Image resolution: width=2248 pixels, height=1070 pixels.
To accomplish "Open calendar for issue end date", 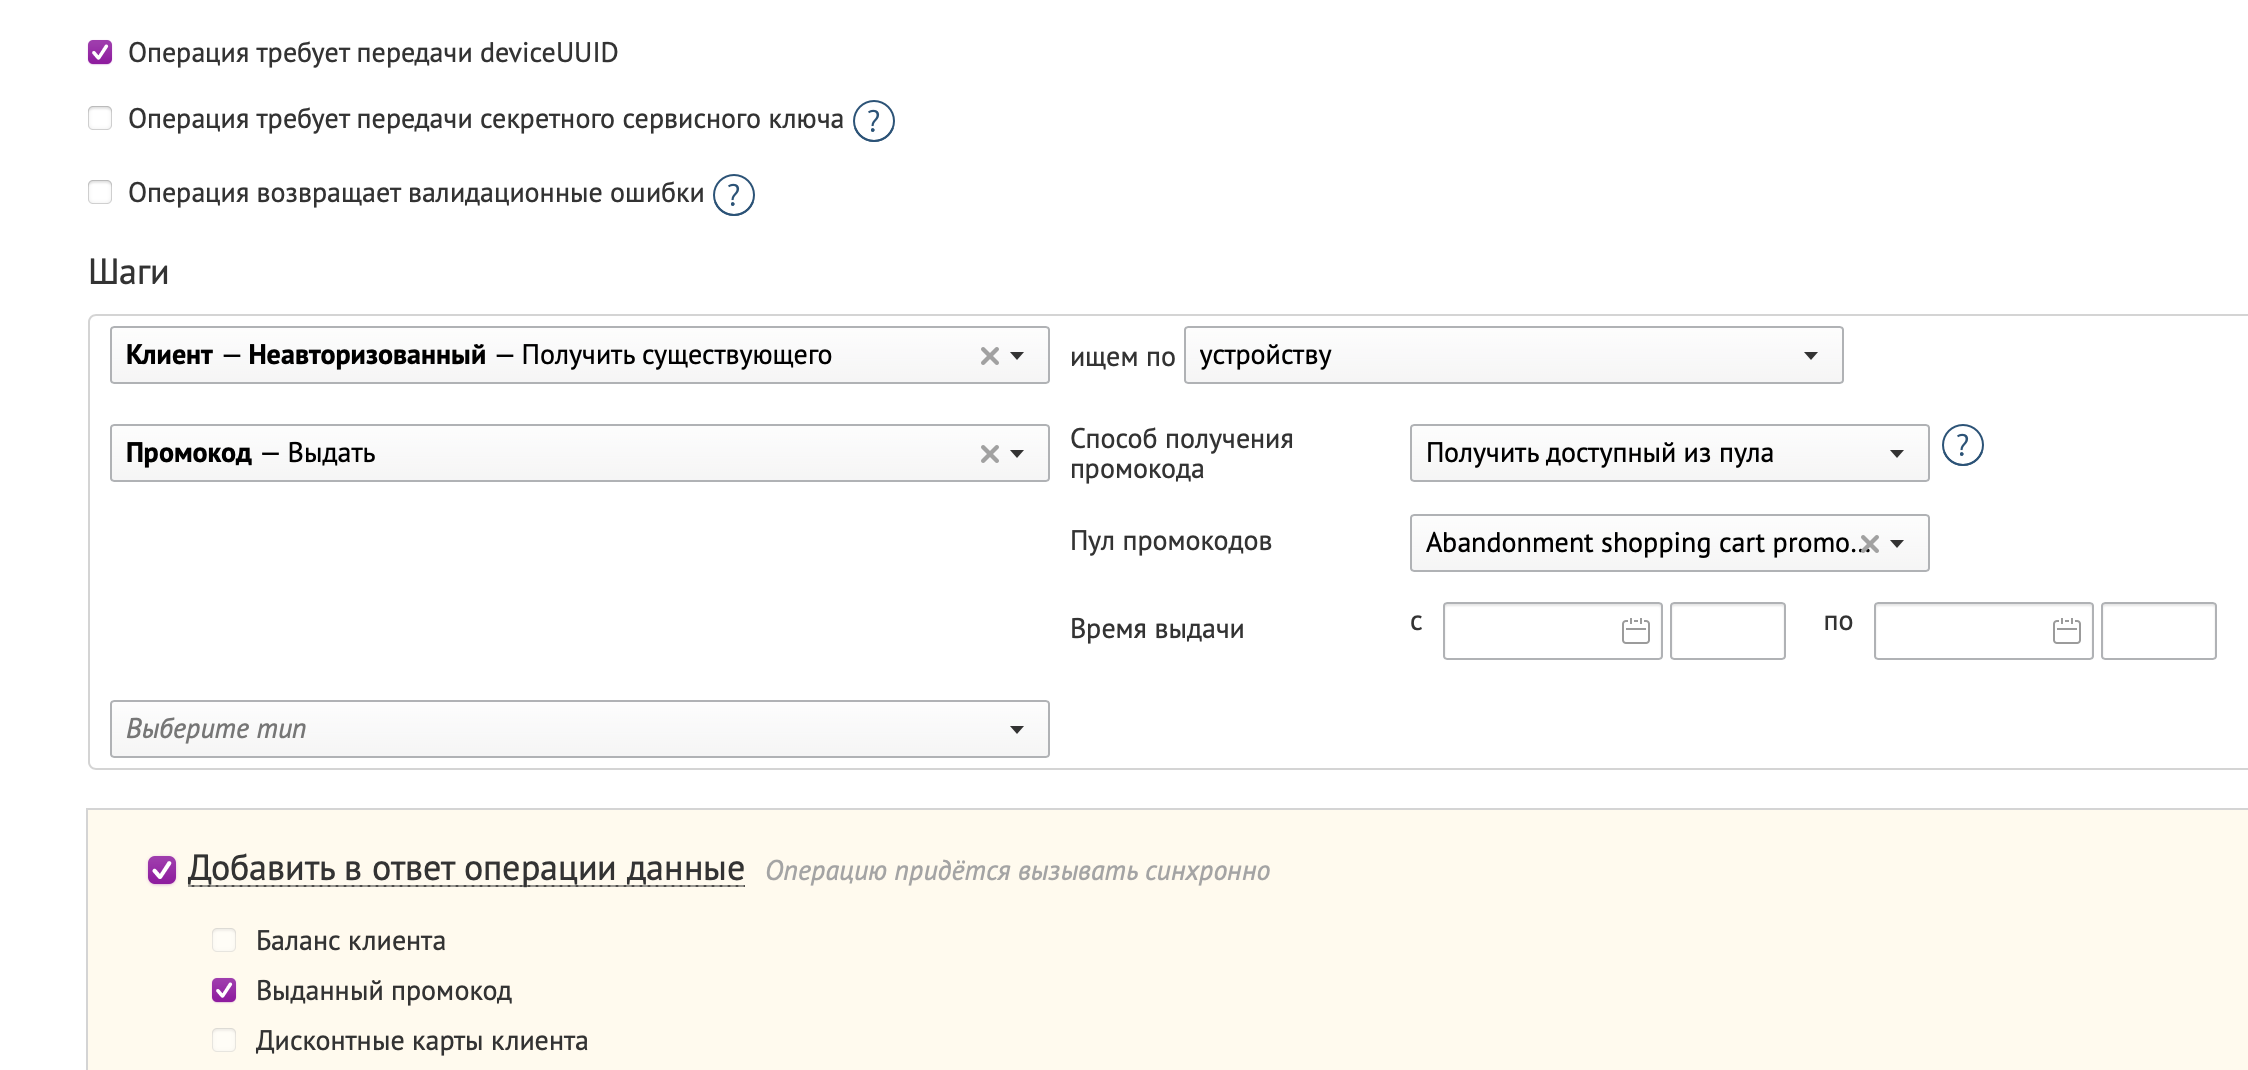I will pyautogui.click(x=2066, y=631).
